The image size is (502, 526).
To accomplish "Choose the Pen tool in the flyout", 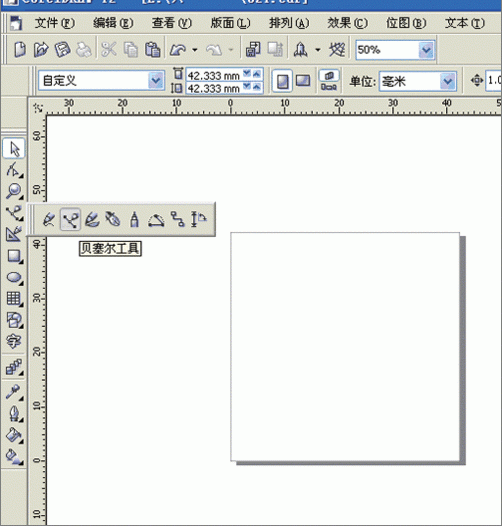I will tap(113, 219).
